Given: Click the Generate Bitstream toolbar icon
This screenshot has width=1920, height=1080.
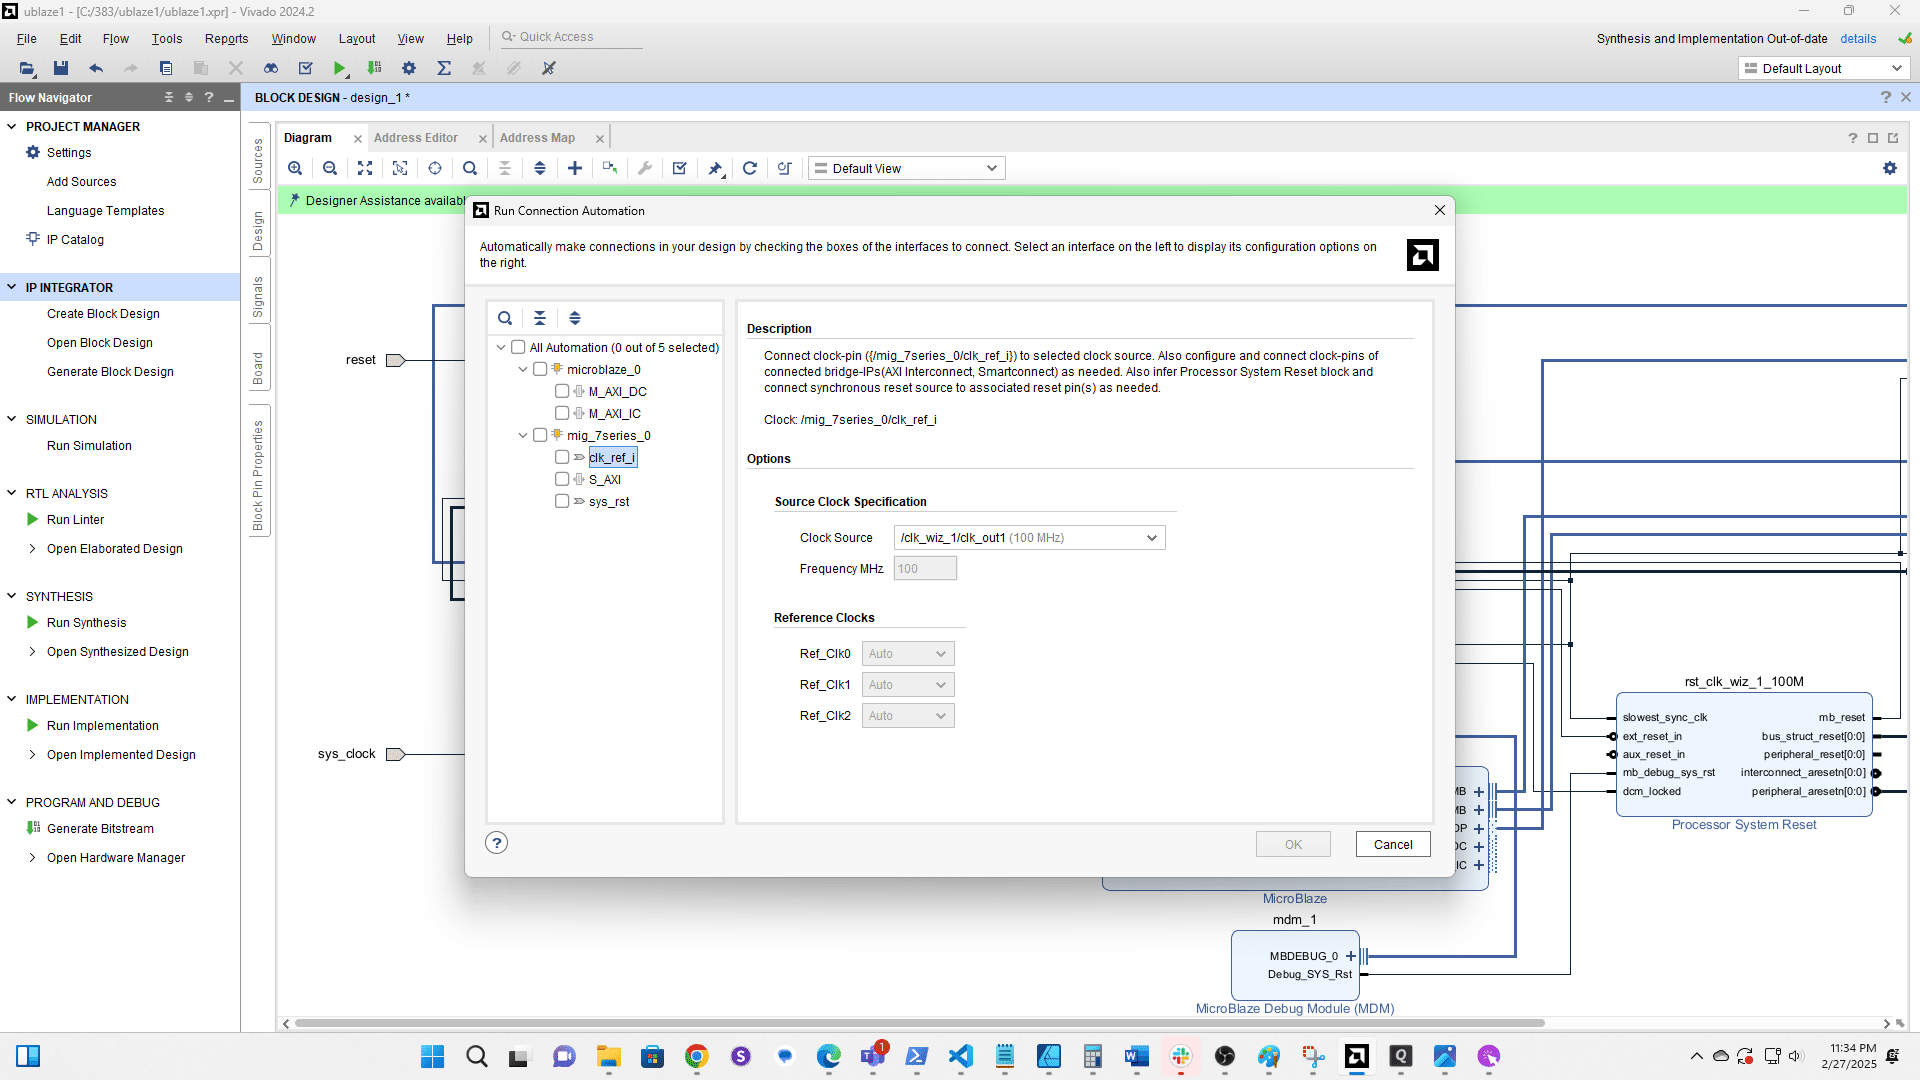Looking at the screenshot, I should [x=374, y=68].
